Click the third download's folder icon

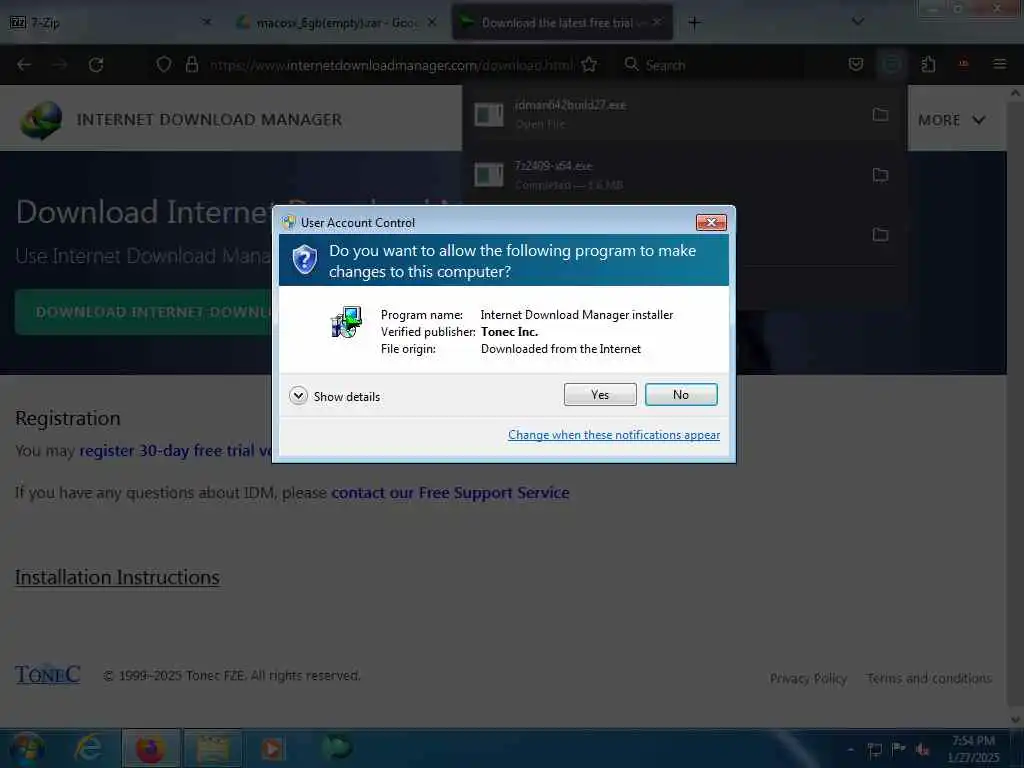(x=880, y=234)
